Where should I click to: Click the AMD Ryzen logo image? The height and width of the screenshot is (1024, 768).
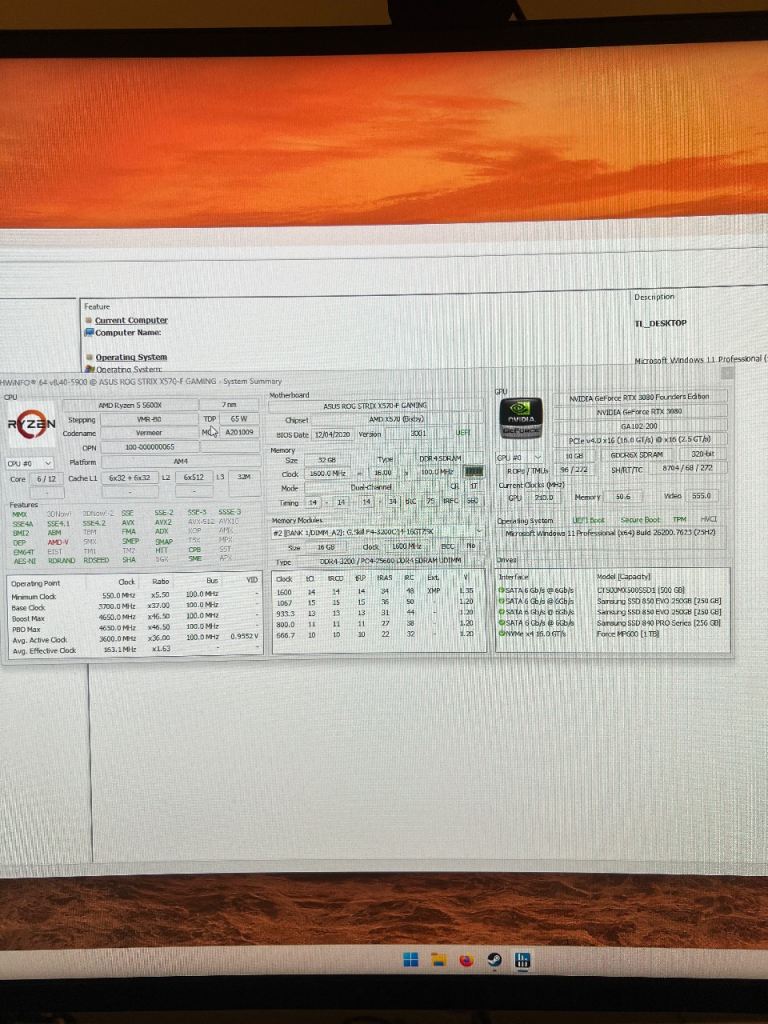click(32, 424)
